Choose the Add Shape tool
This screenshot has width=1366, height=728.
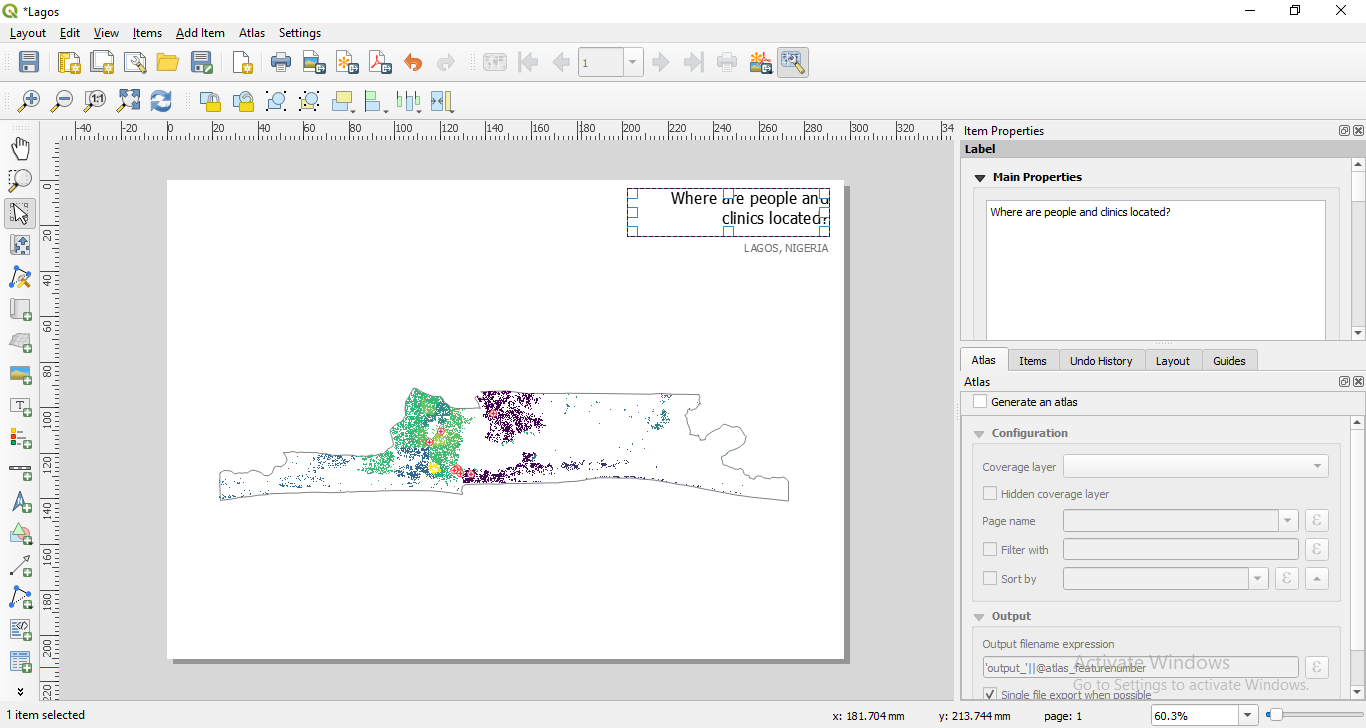pos(20,534)
